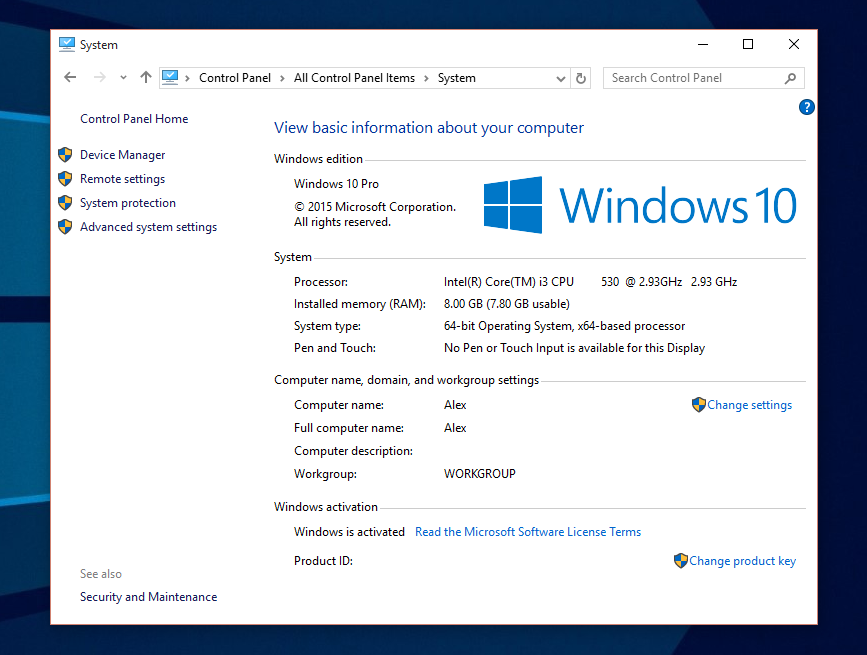Click the shield icon beside Device Manager
The height and width of the screenshot is (655, 867).
point(65,155)
